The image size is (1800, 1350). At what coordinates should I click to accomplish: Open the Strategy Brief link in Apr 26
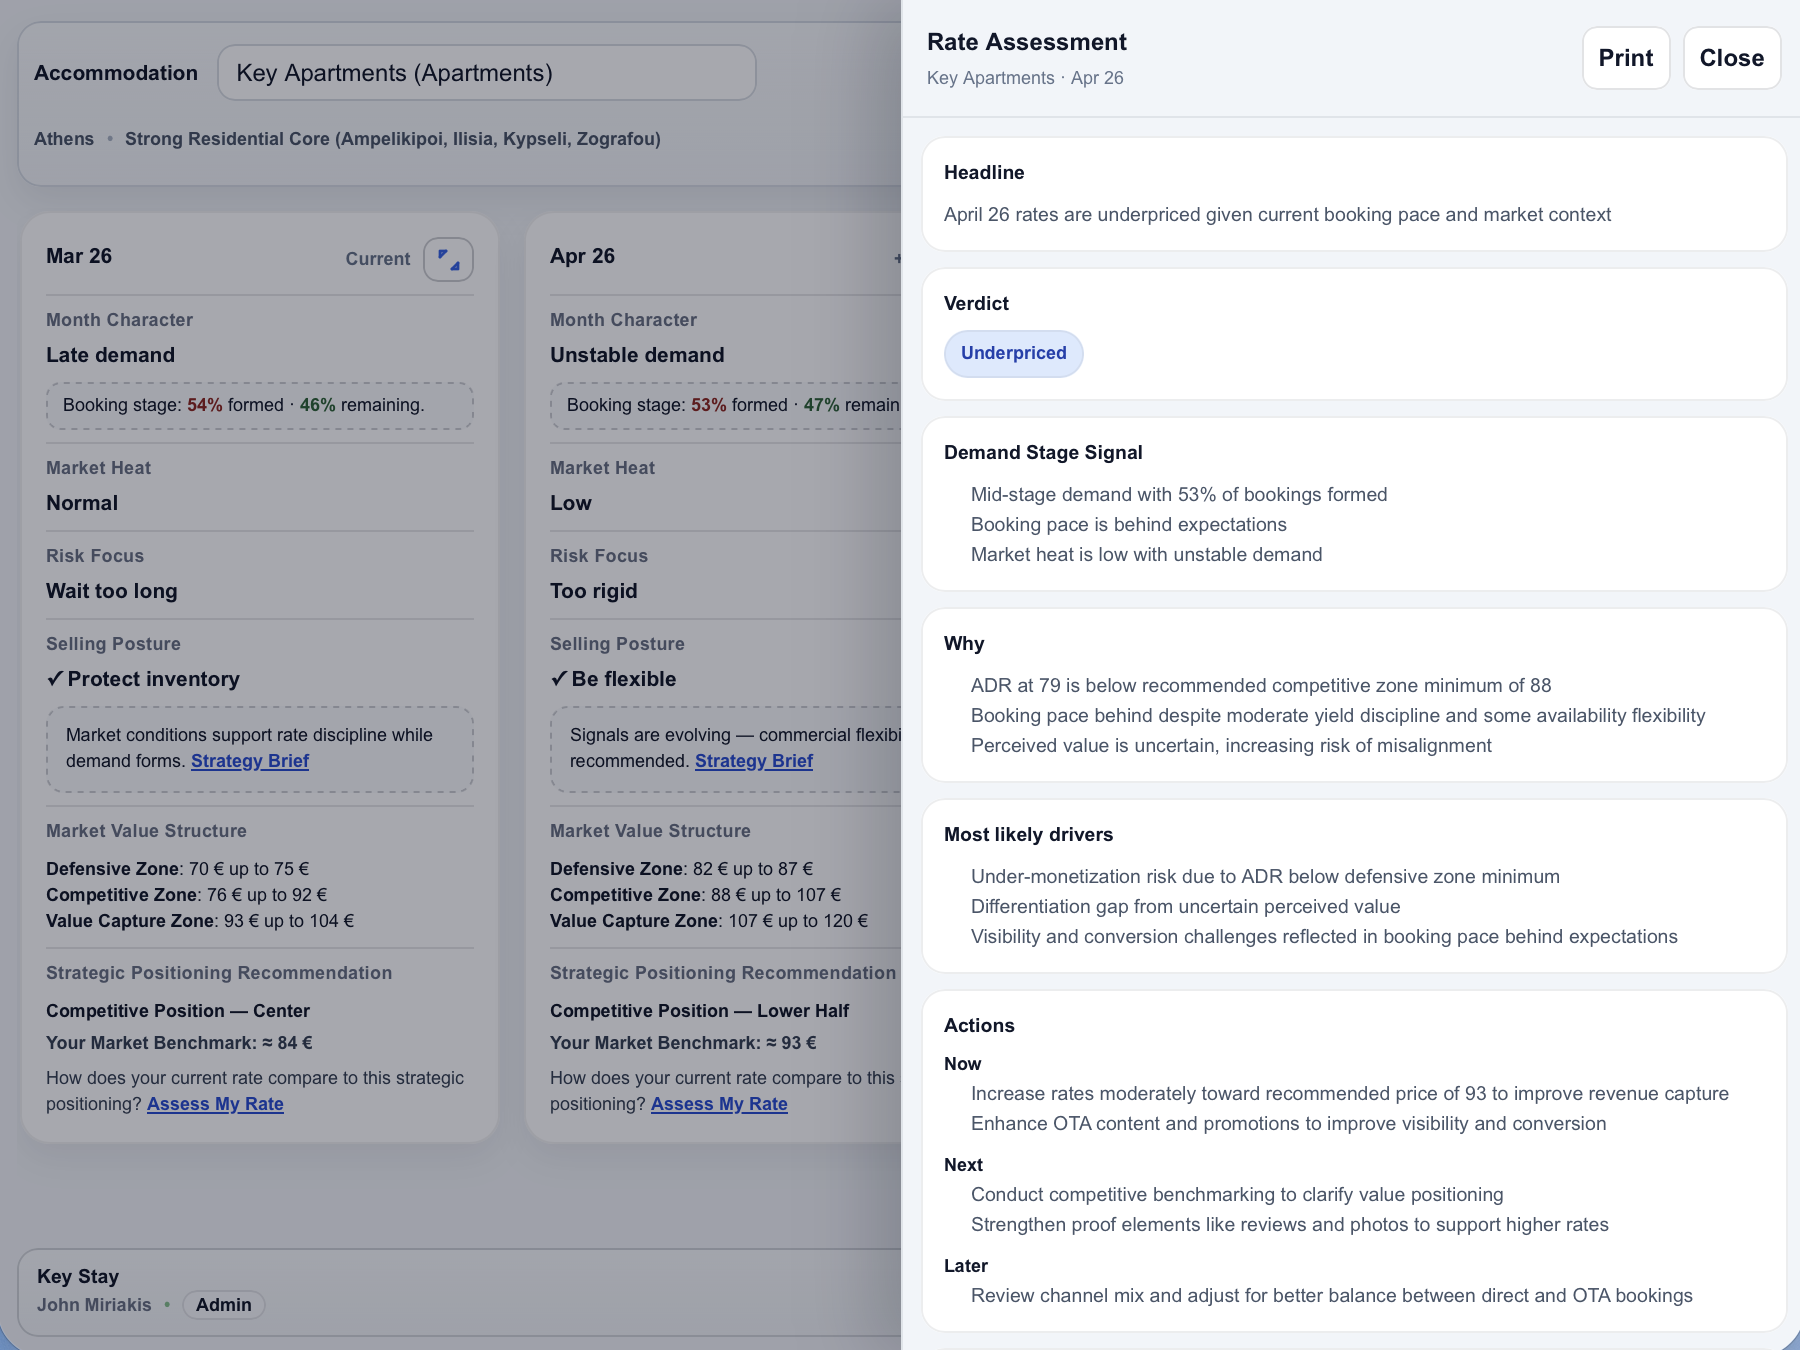[754, 761]
